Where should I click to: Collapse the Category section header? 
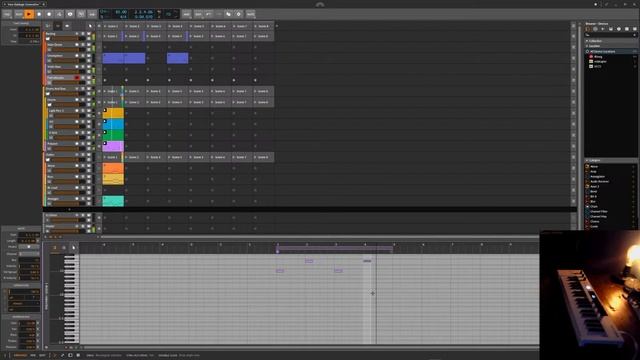[611, 160]
